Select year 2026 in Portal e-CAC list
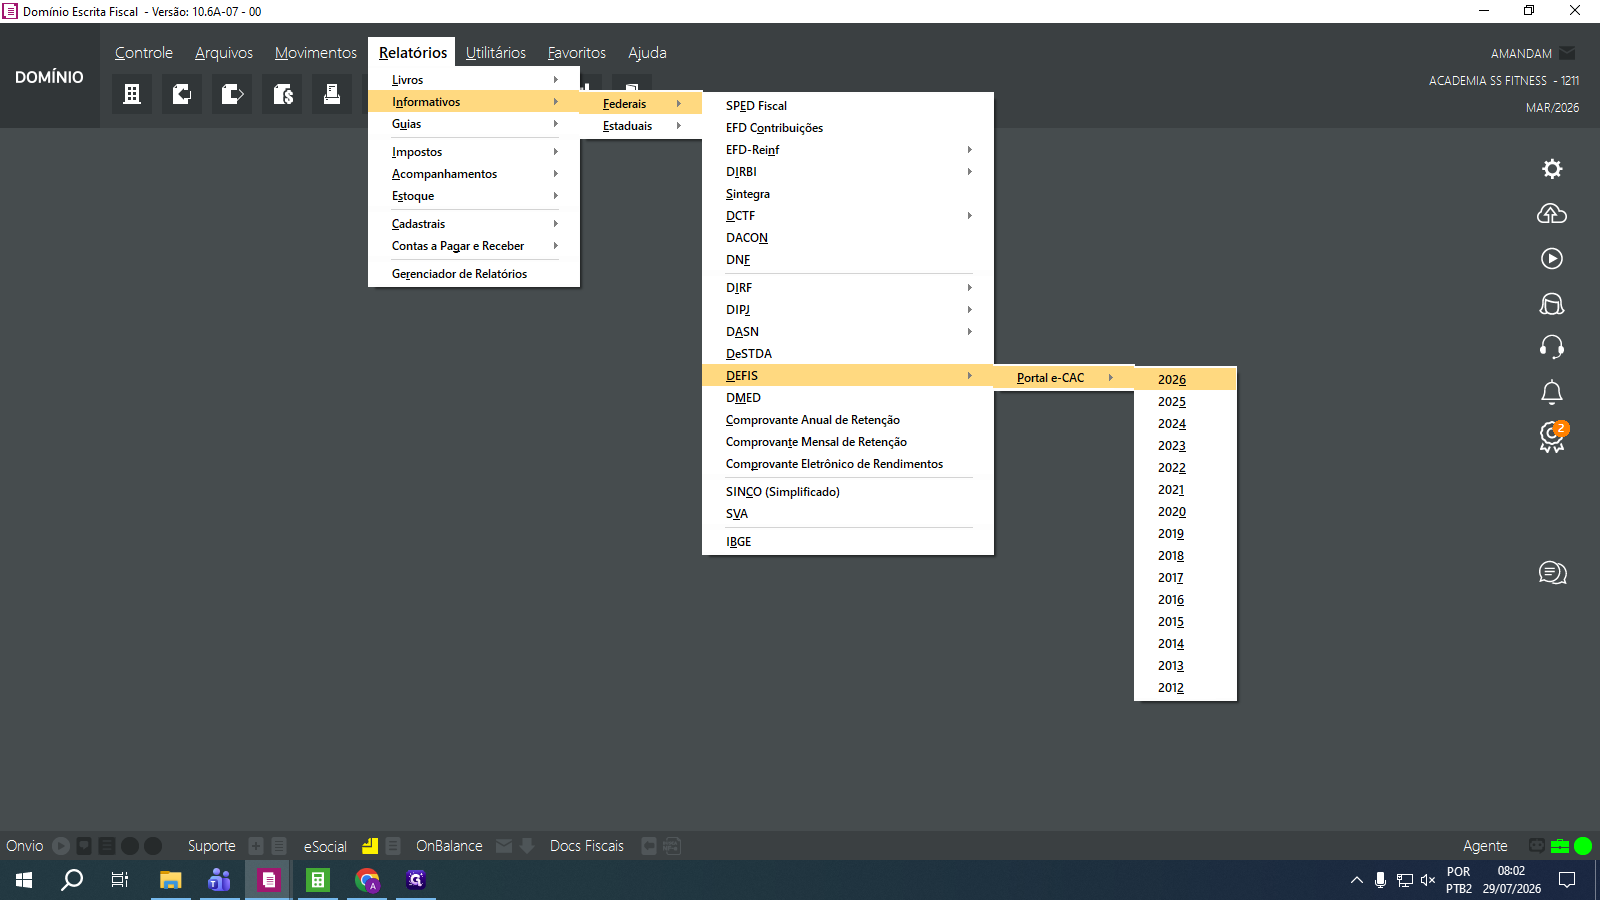 tap(1186, 380)
